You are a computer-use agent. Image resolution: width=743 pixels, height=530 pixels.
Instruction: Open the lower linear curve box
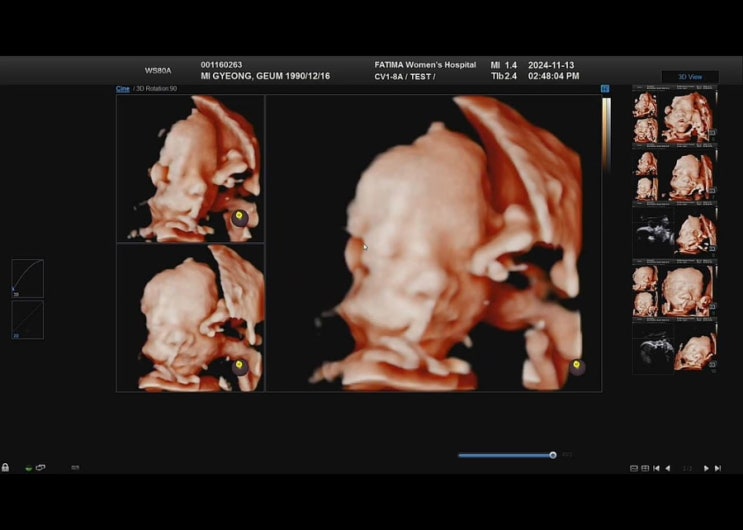pyautogui.click(x=27, y=320)
